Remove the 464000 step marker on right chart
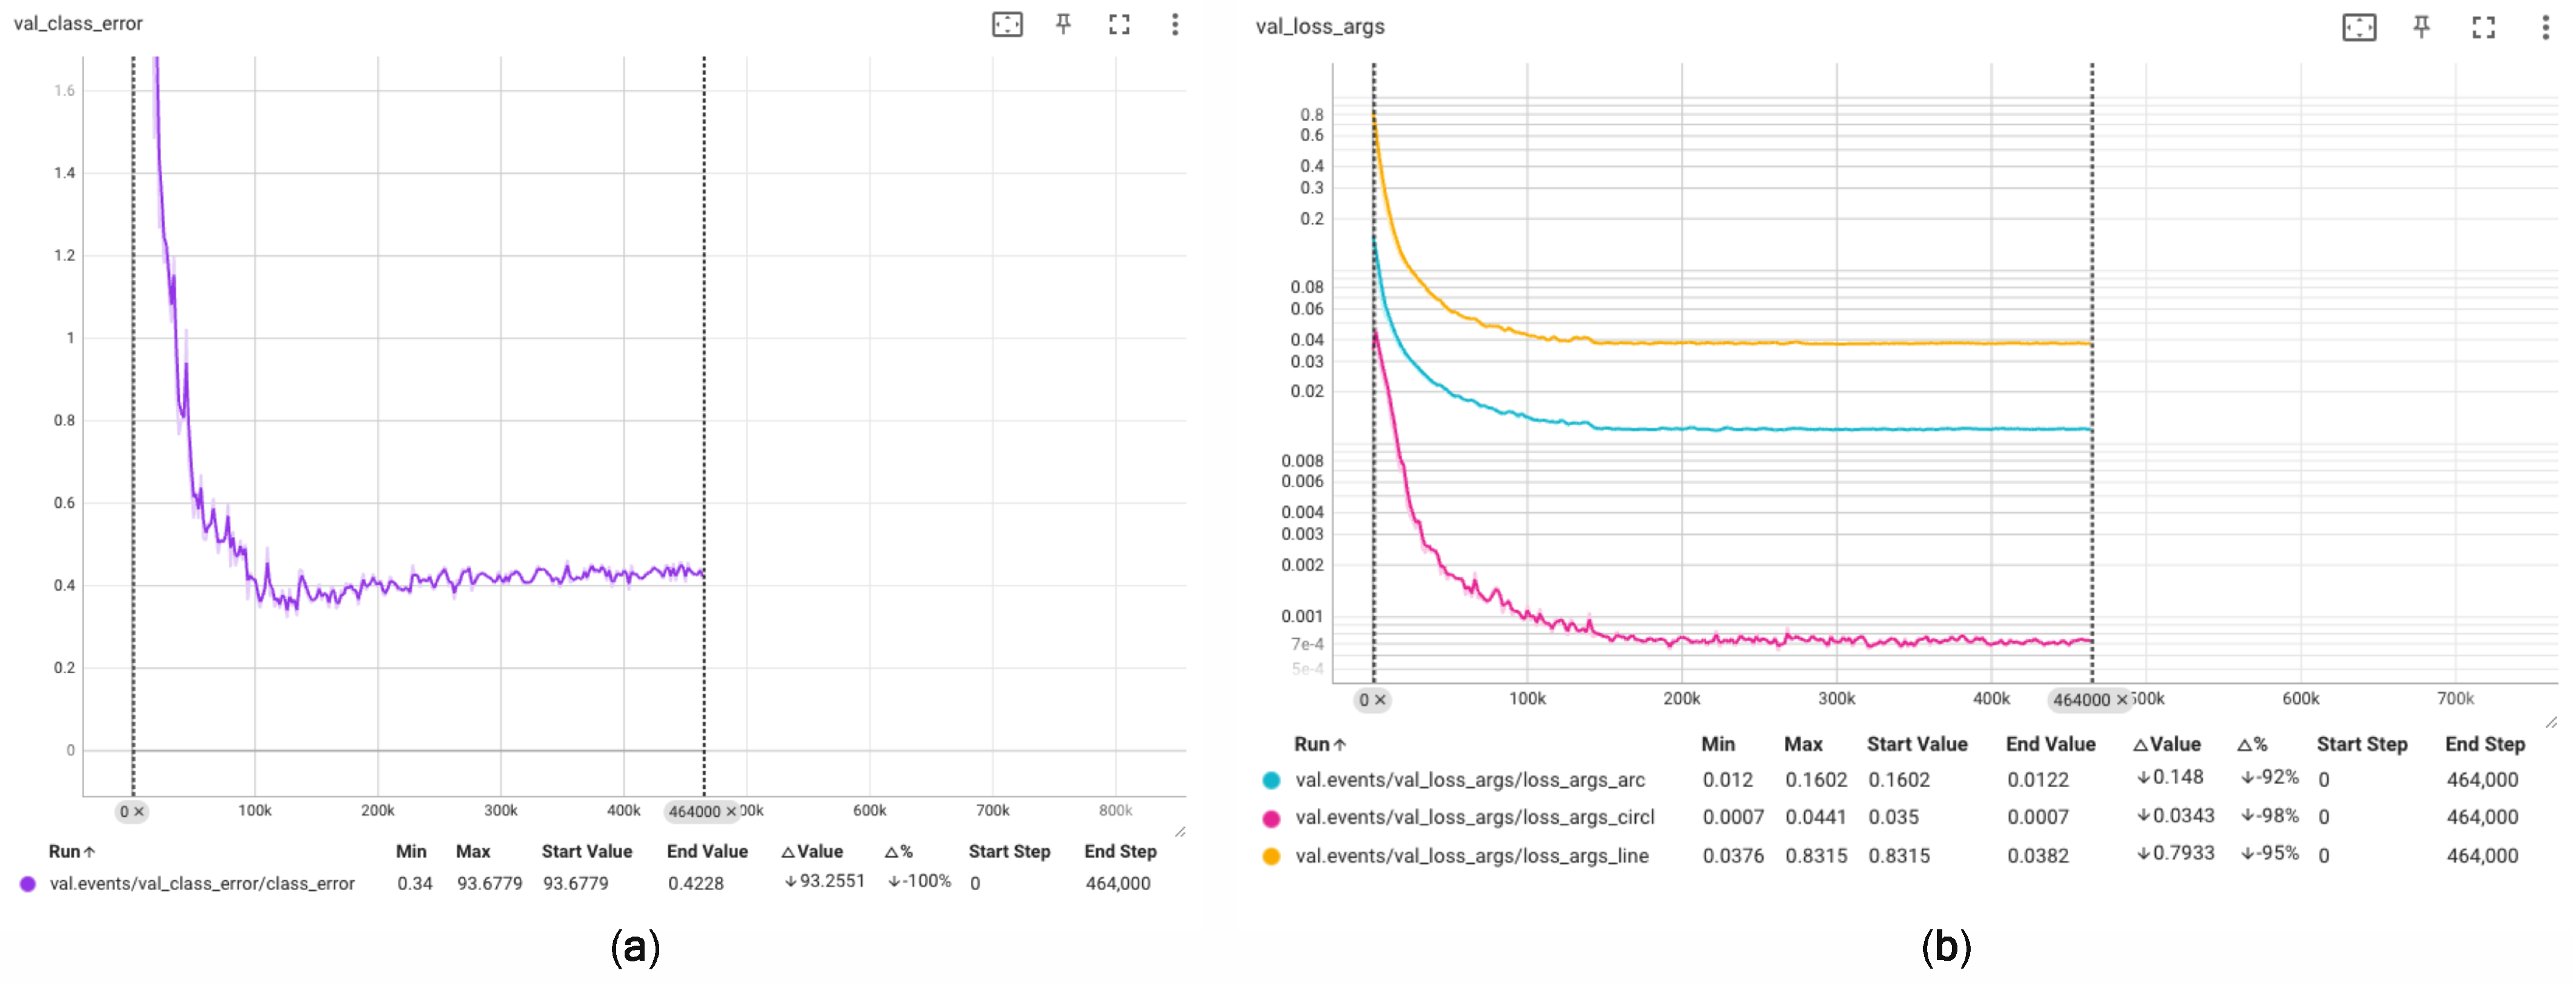The image size is (2576, 985). click(2122, 700)
